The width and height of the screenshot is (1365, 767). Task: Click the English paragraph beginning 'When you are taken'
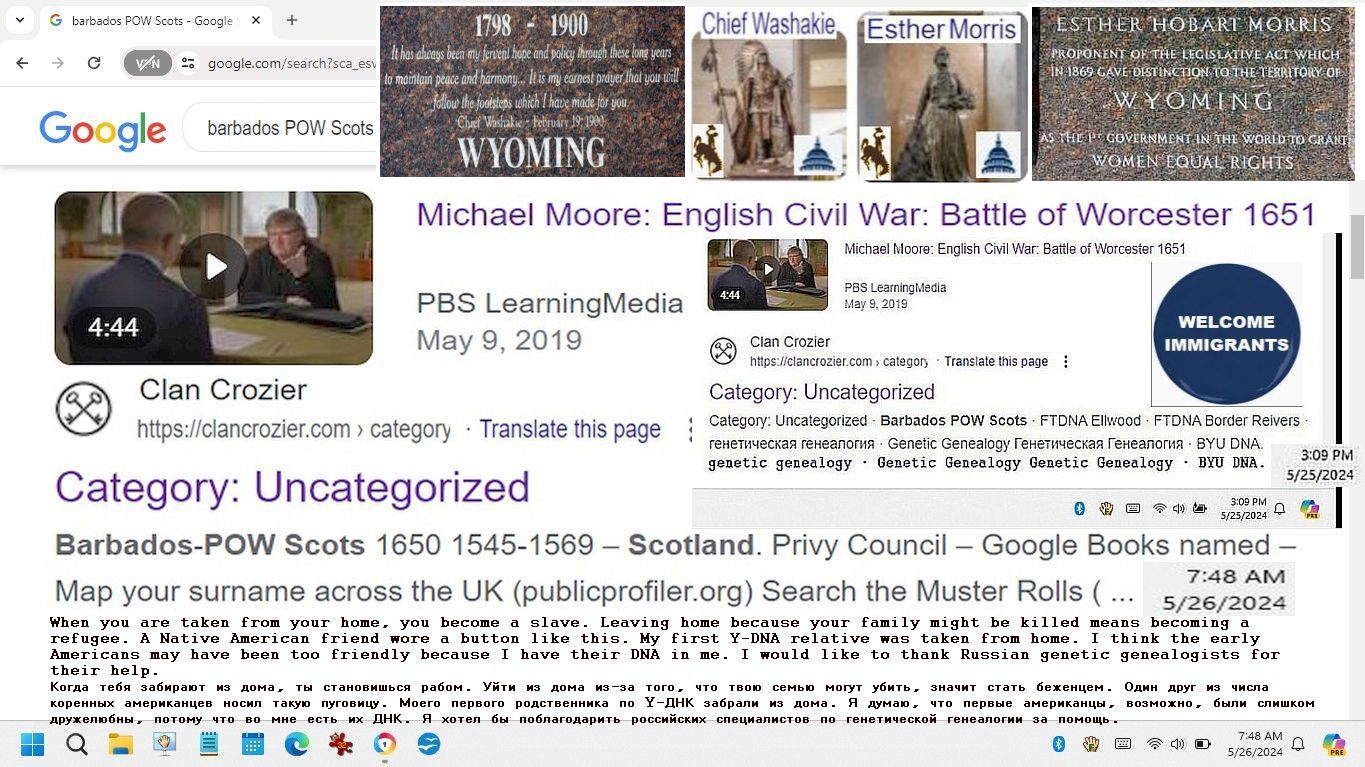(665, 646)
